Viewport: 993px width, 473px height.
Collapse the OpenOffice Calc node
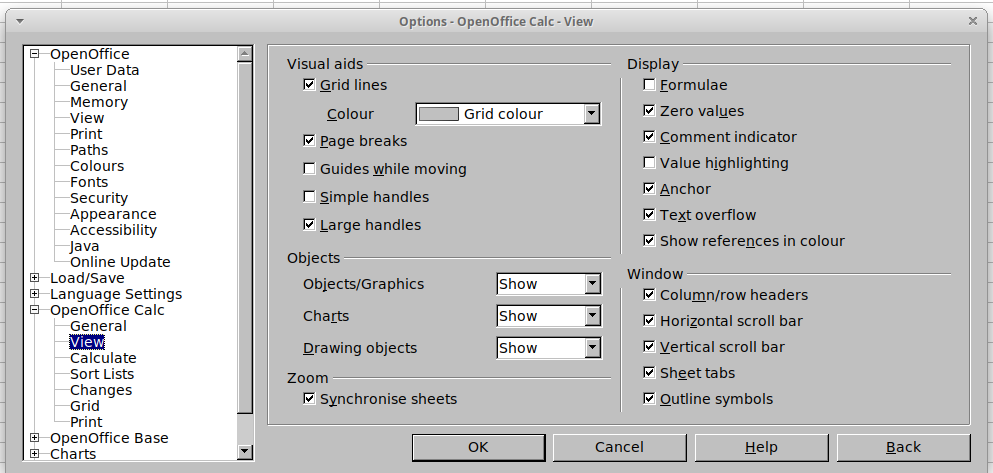35,310
